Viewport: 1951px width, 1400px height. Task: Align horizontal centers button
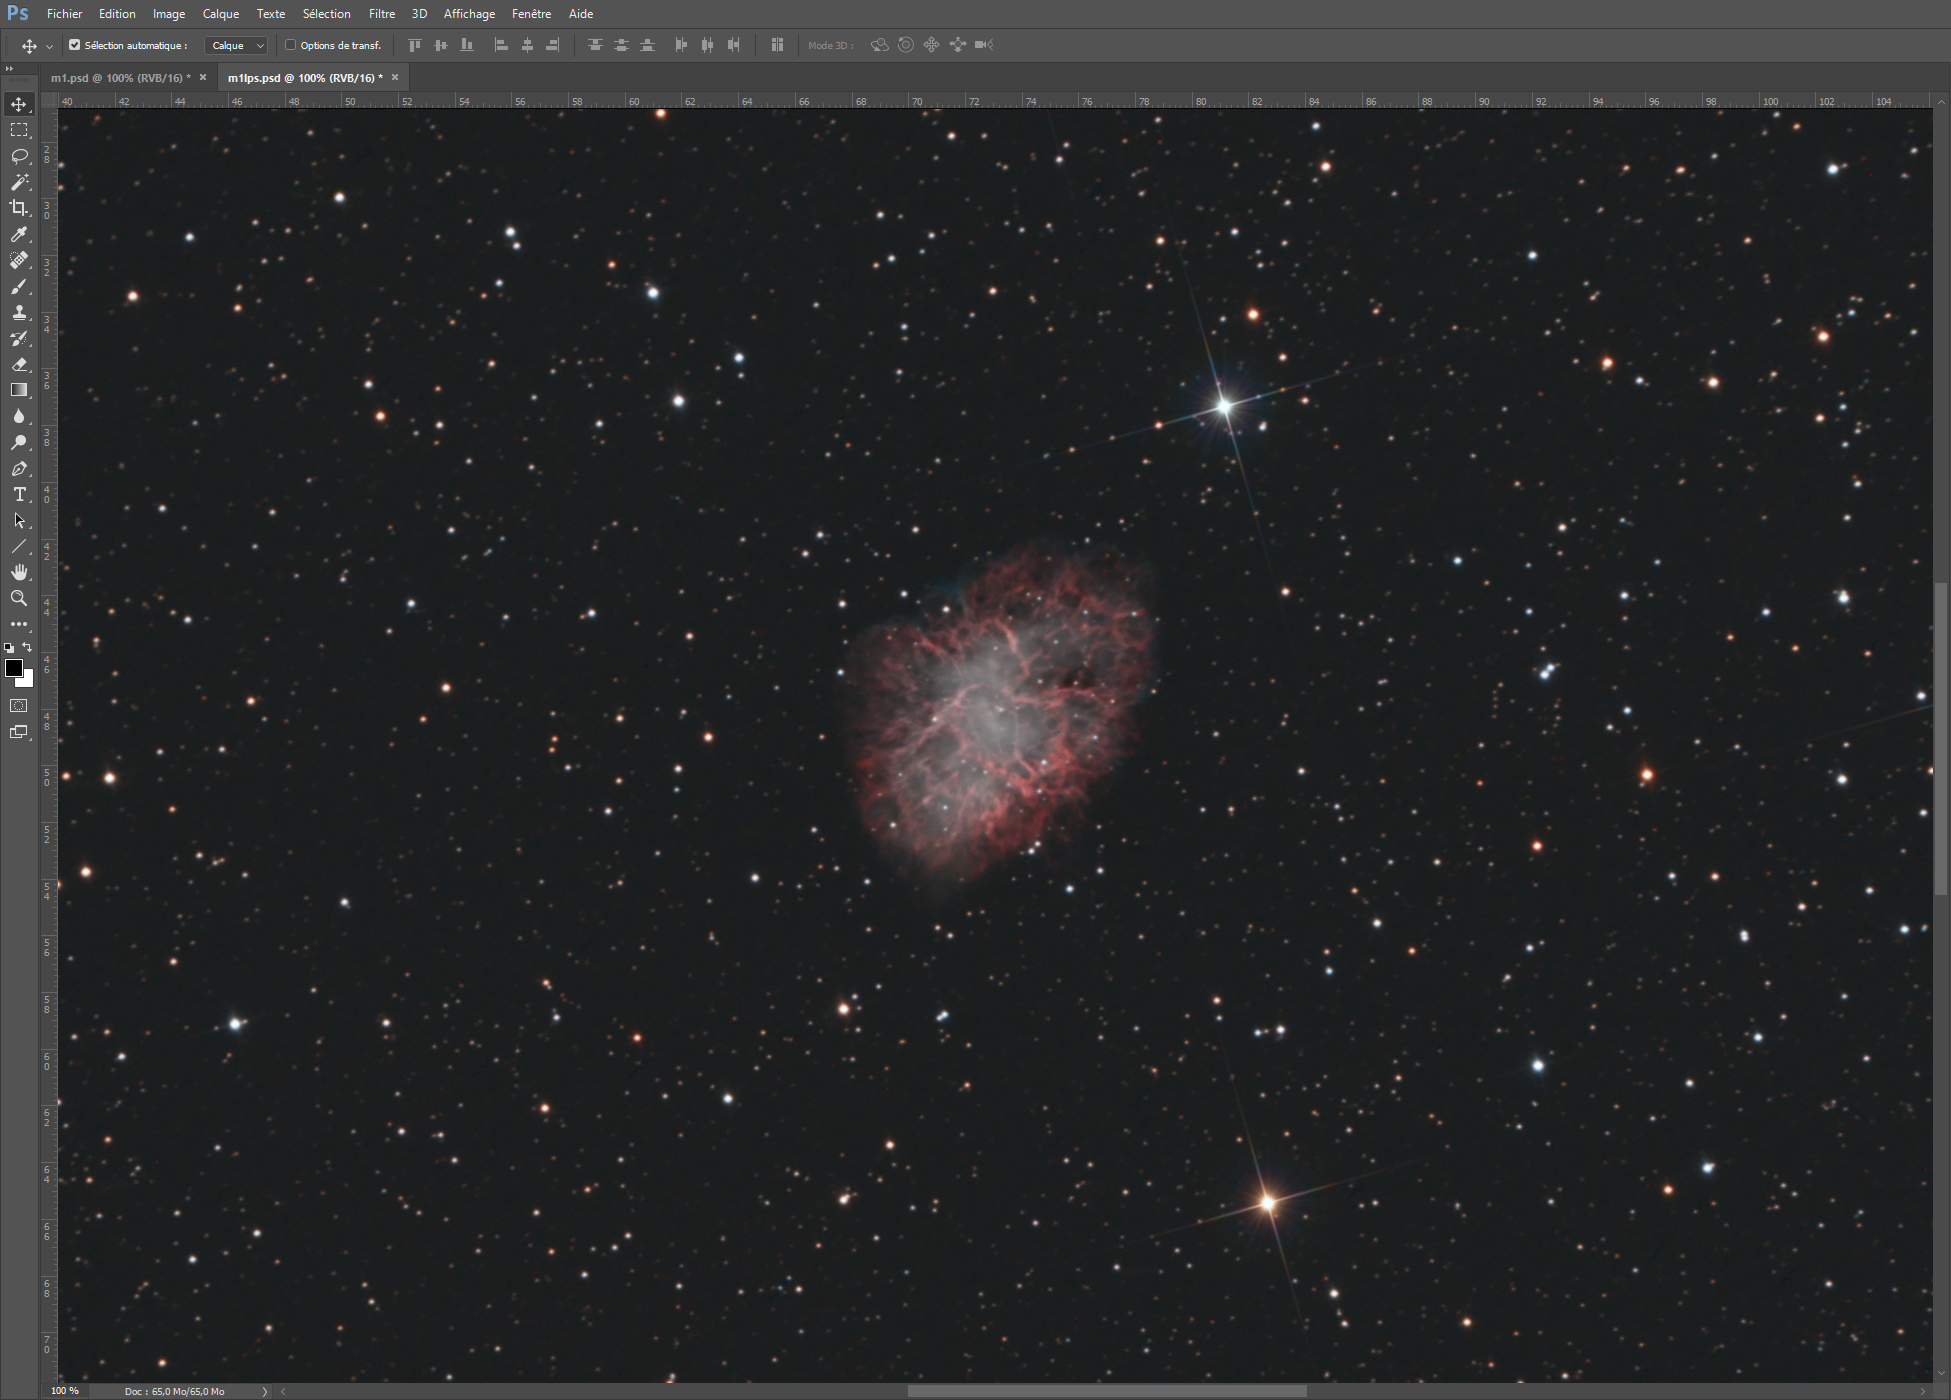point(527,45)
